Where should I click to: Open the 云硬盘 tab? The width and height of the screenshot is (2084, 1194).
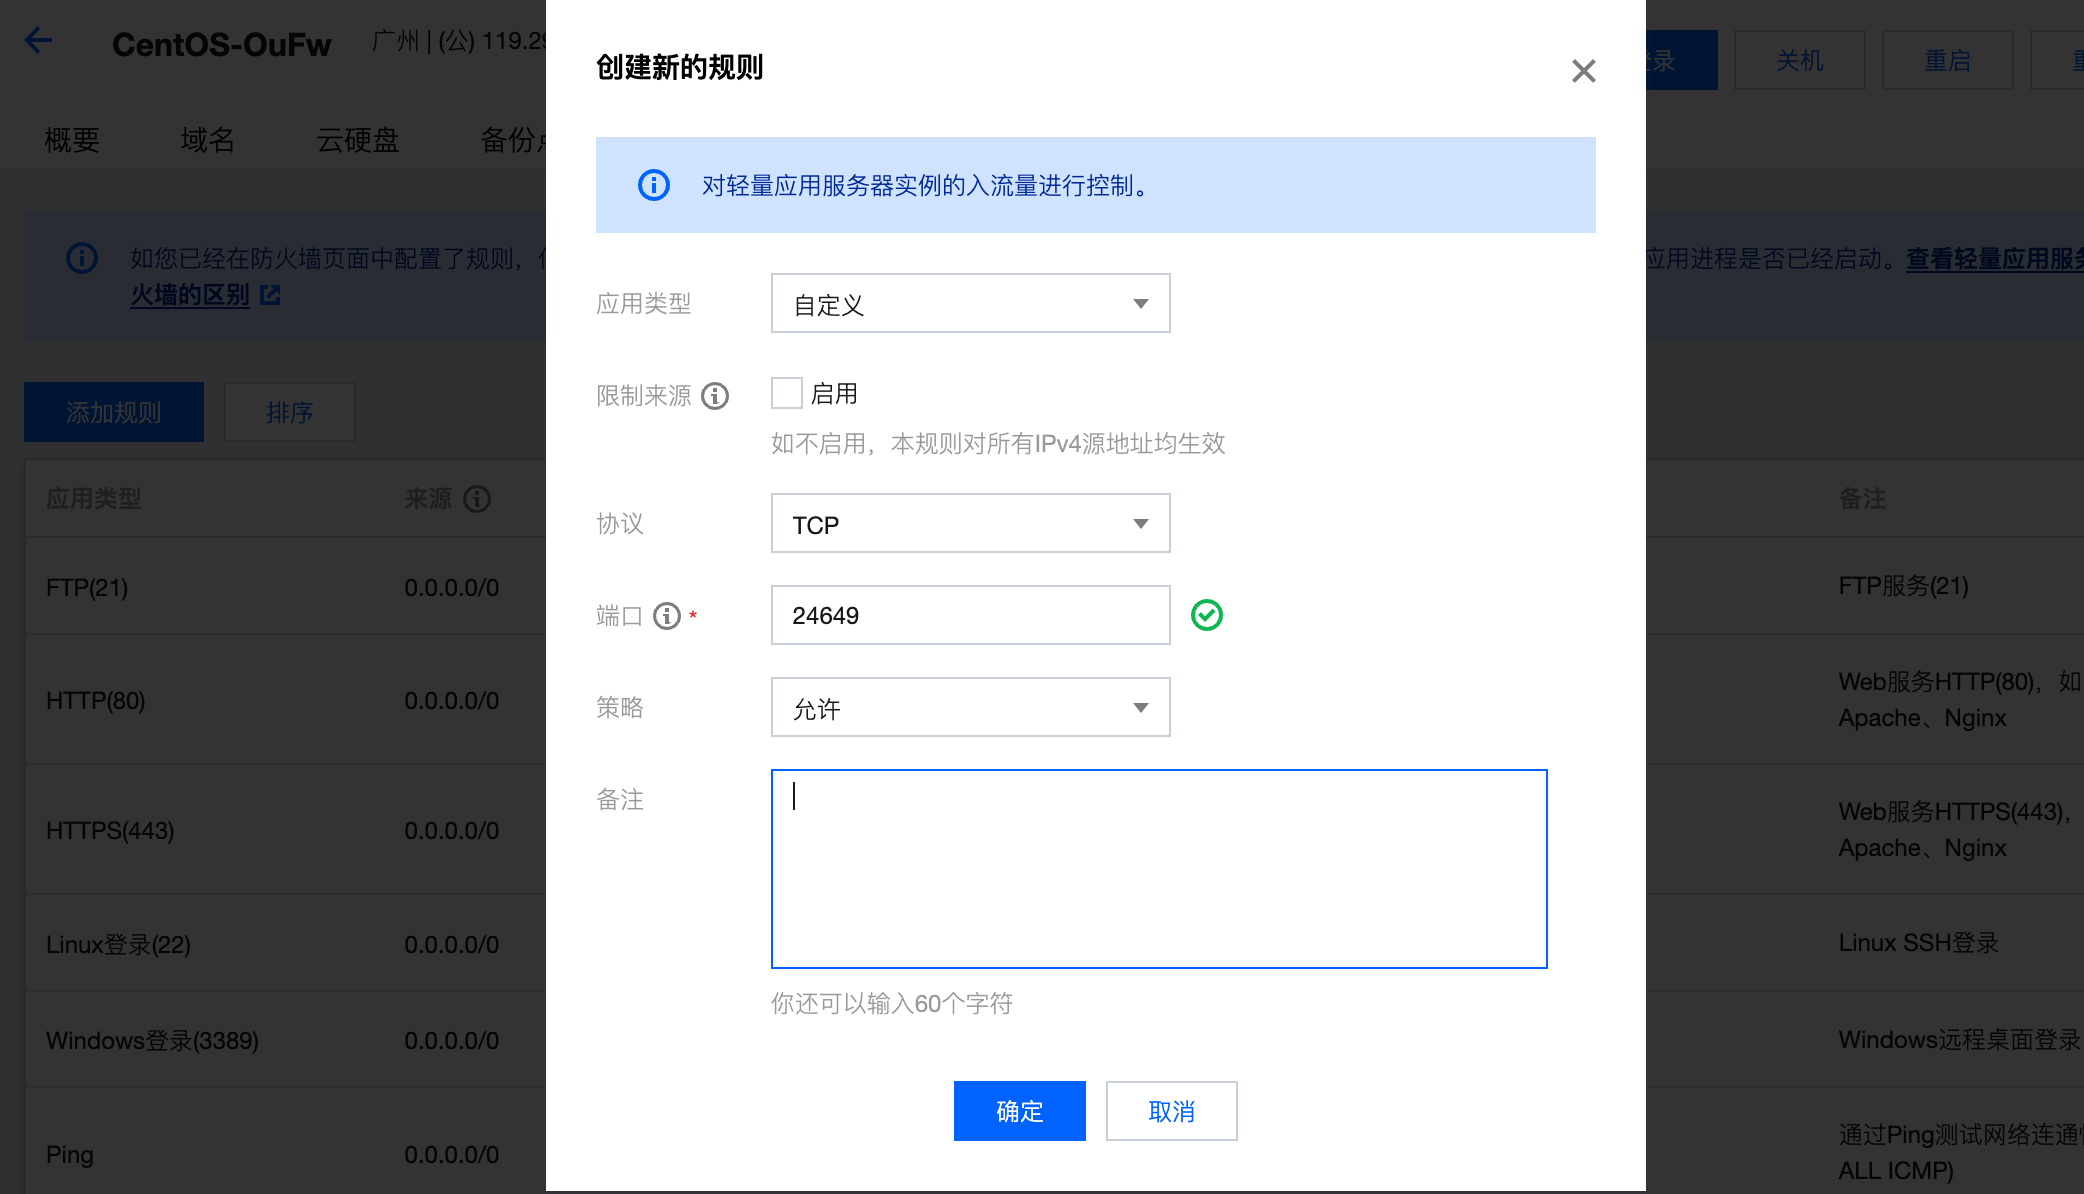(x=357, y=140)
